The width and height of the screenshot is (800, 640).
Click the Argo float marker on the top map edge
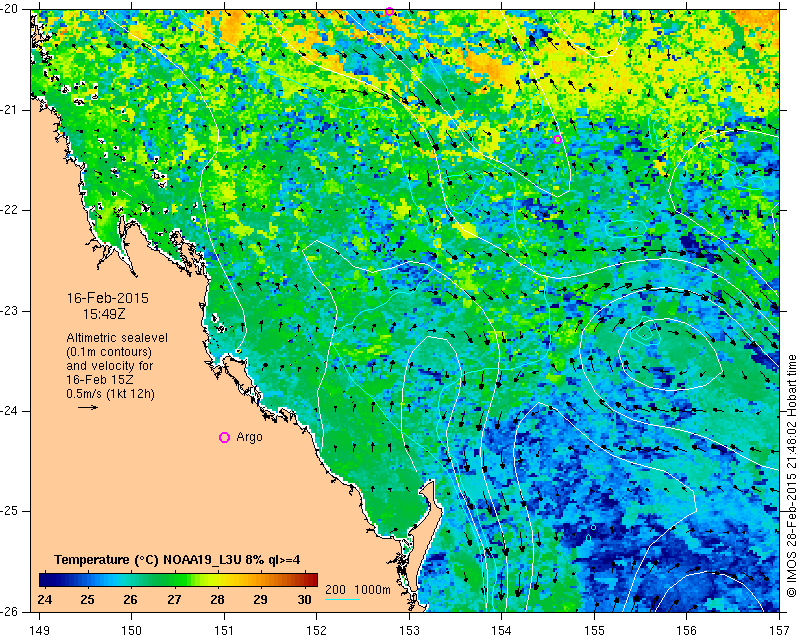pyautogui.click(x=389, y=11)
